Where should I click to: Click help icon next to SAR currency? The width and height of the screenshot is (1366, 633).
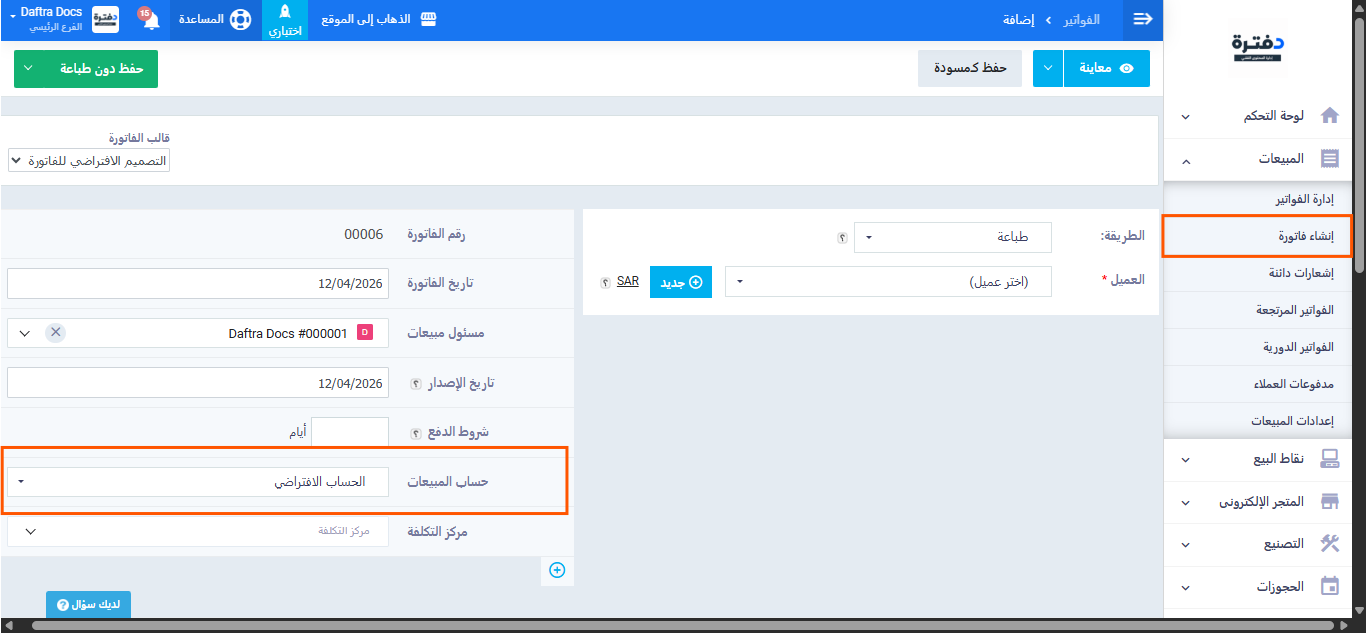606,283
